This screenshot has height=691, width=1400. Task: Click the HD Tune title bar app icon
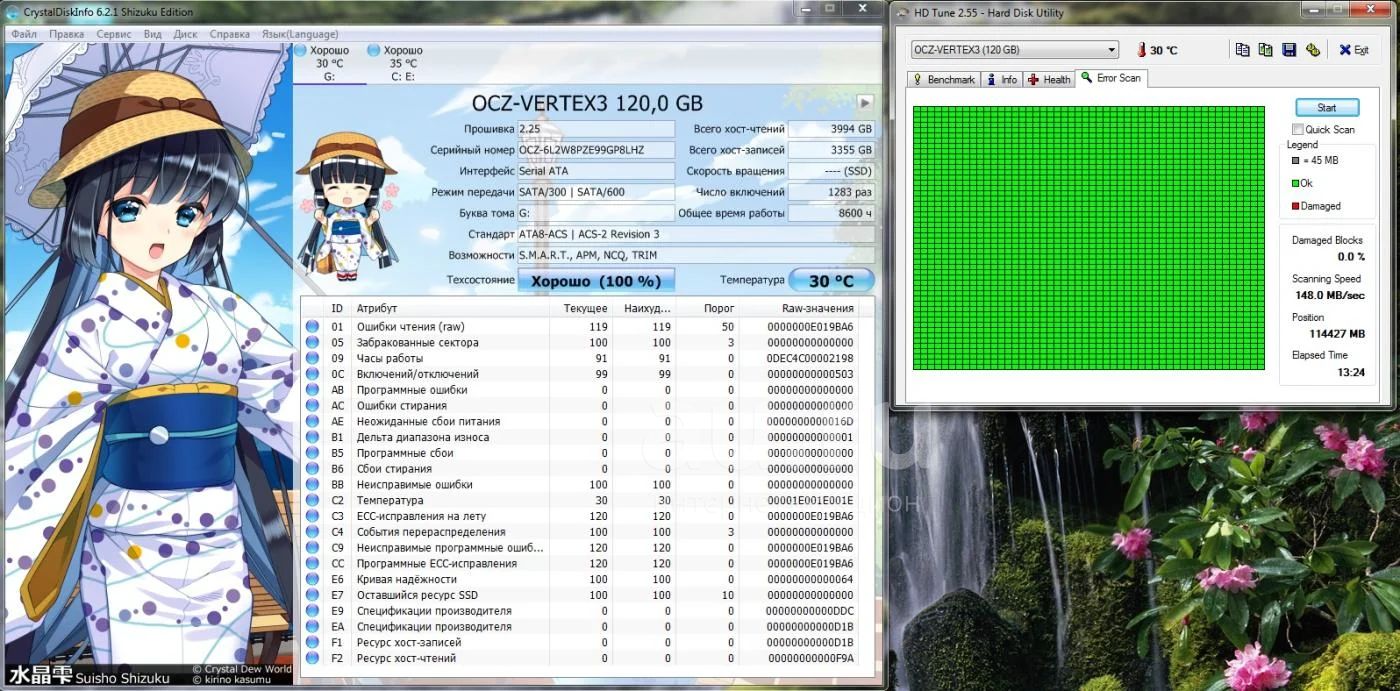901,13
